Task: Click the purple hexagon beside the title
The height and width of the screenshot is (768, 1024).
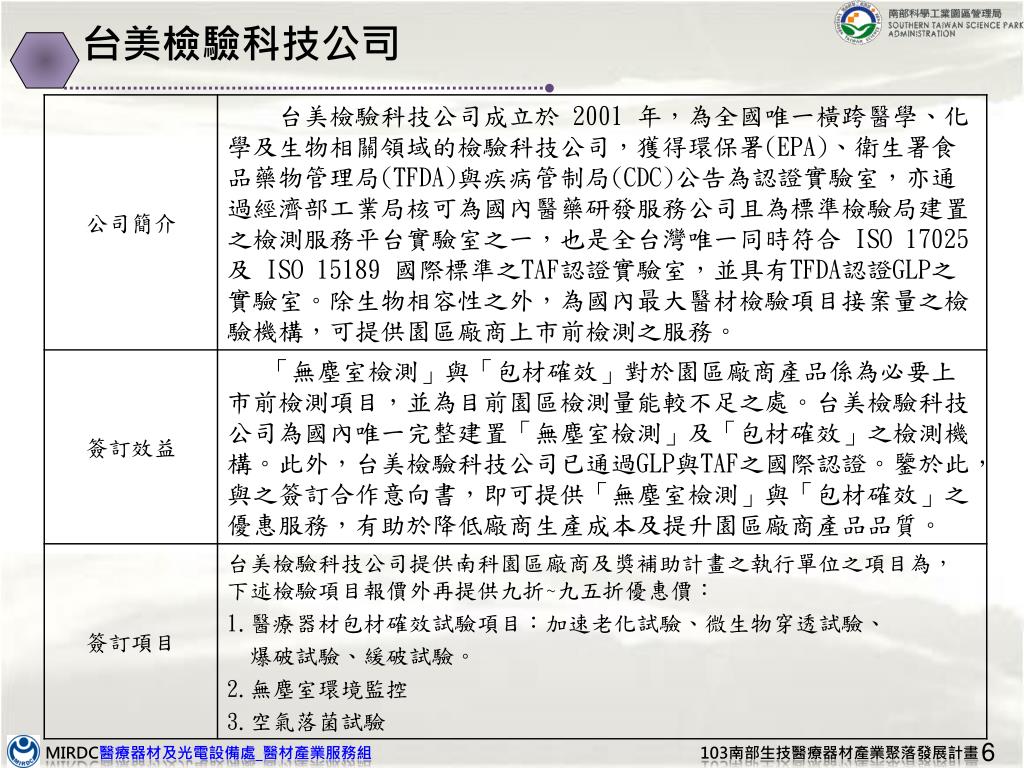Action: [44, 60]
